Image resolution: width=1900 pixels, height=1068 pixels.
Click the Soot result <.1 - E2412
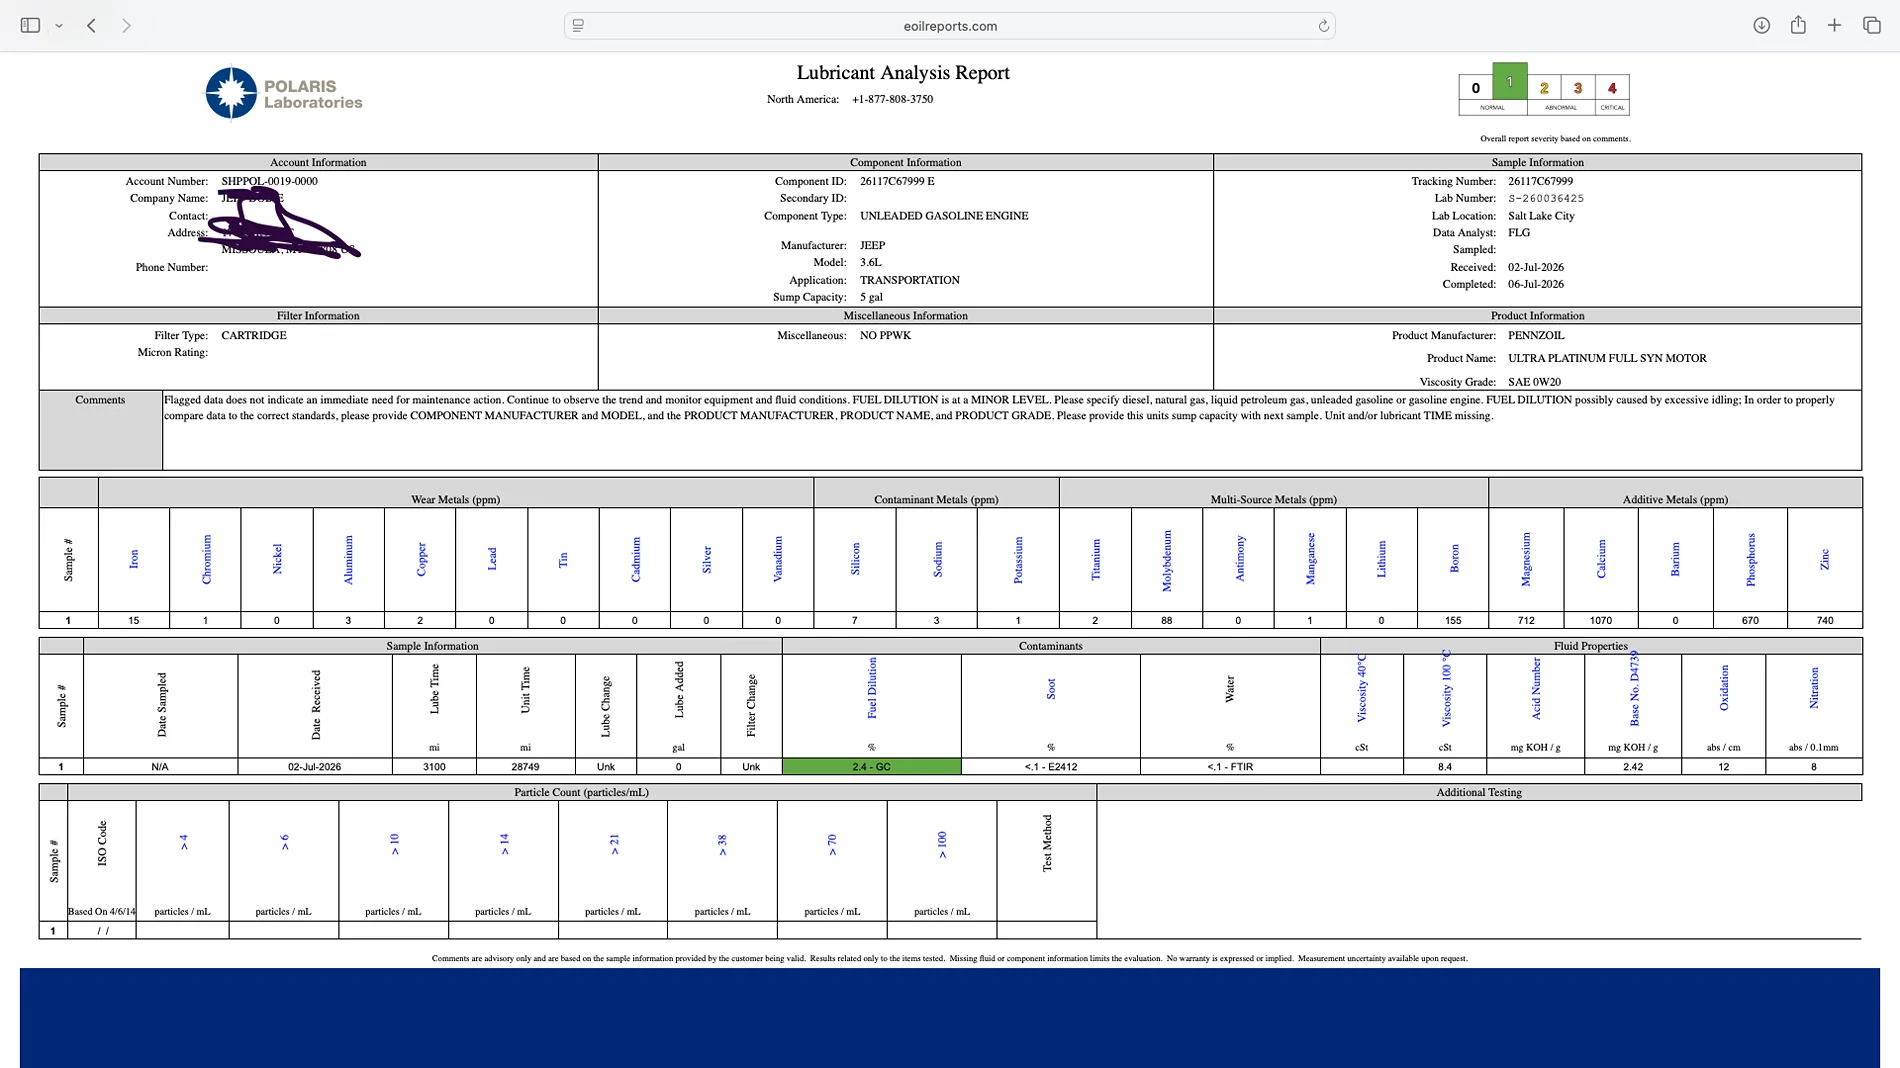(1050, 767)
